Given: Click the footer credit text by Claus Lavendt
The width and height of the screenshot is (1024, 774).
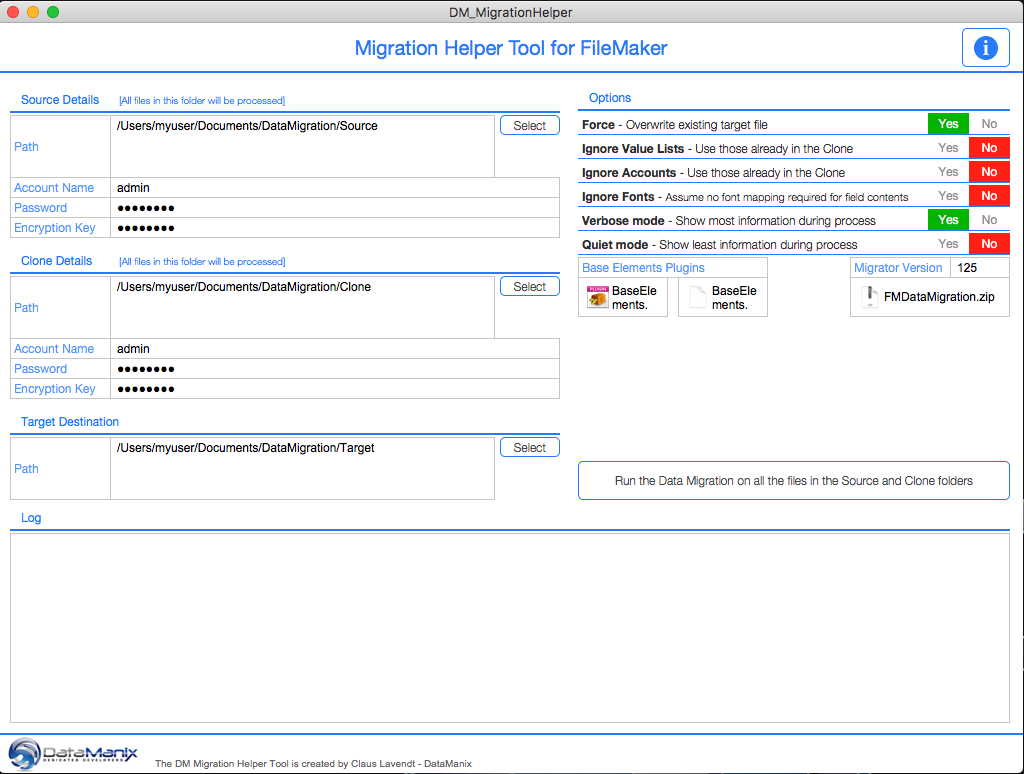Looking at the screenshot, I should tap(313, 764).
